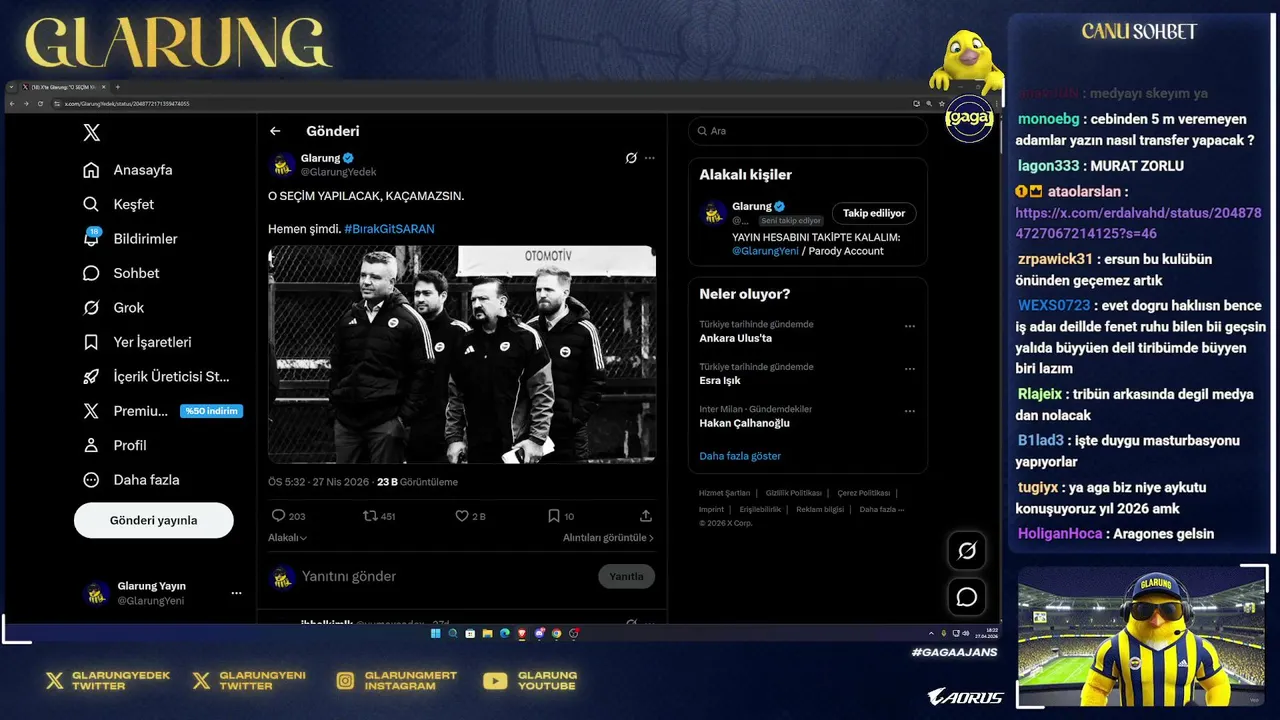1280x720 pixels.
Task: Open Sohbet messages
Action: pos(121,273)
